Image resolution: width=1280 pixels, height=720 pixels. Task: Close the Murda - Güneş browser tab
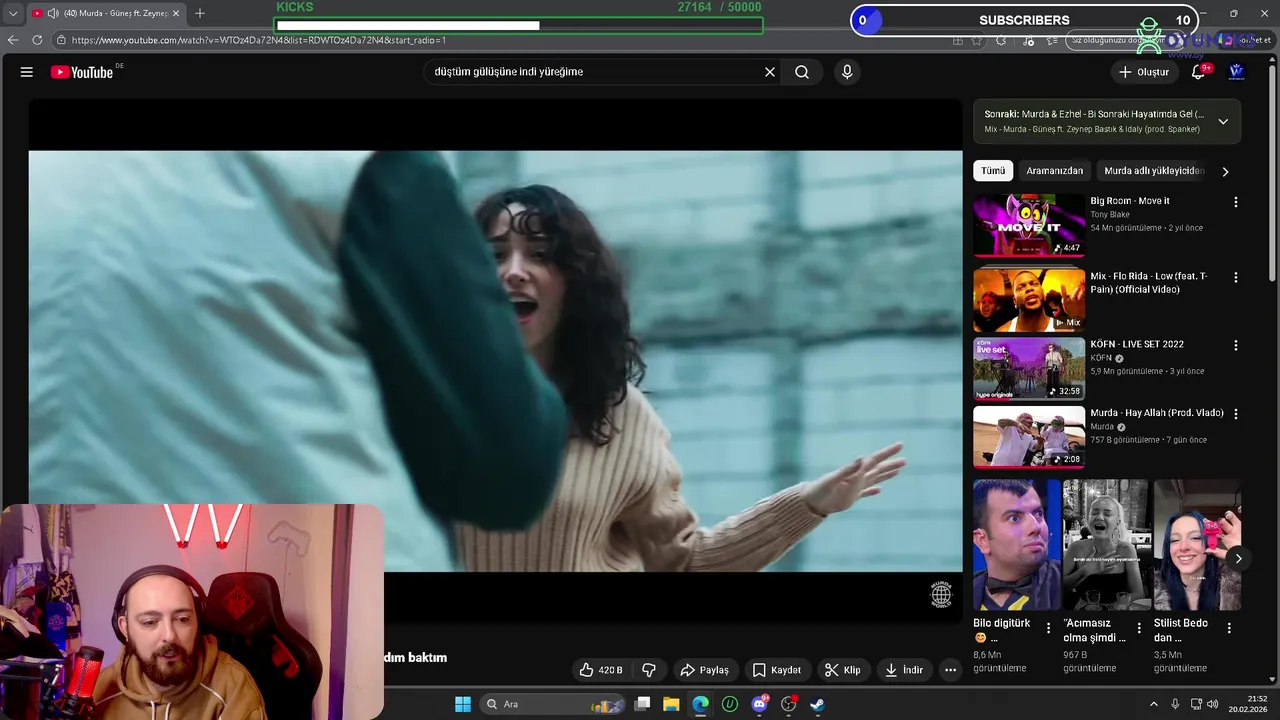coord(176,13)
